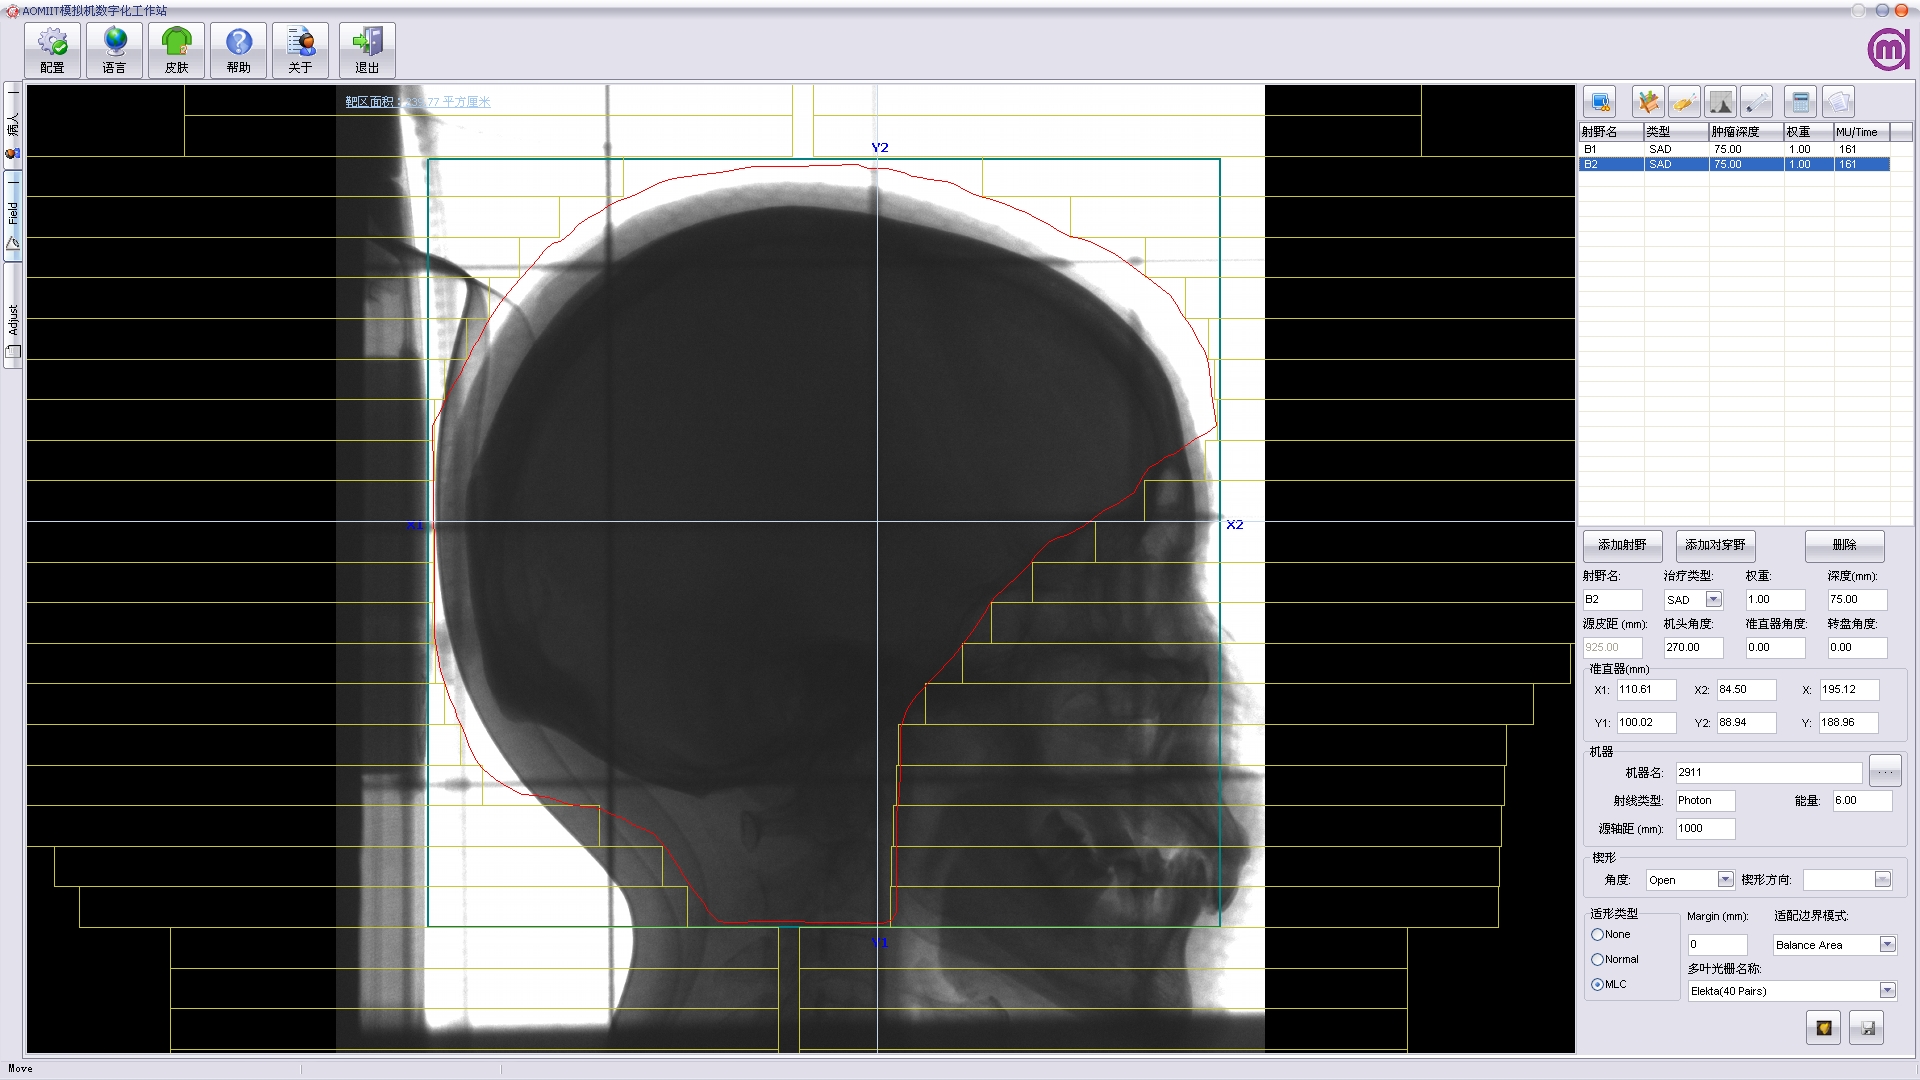Open the 配置 configuration tool

[52, 50]
